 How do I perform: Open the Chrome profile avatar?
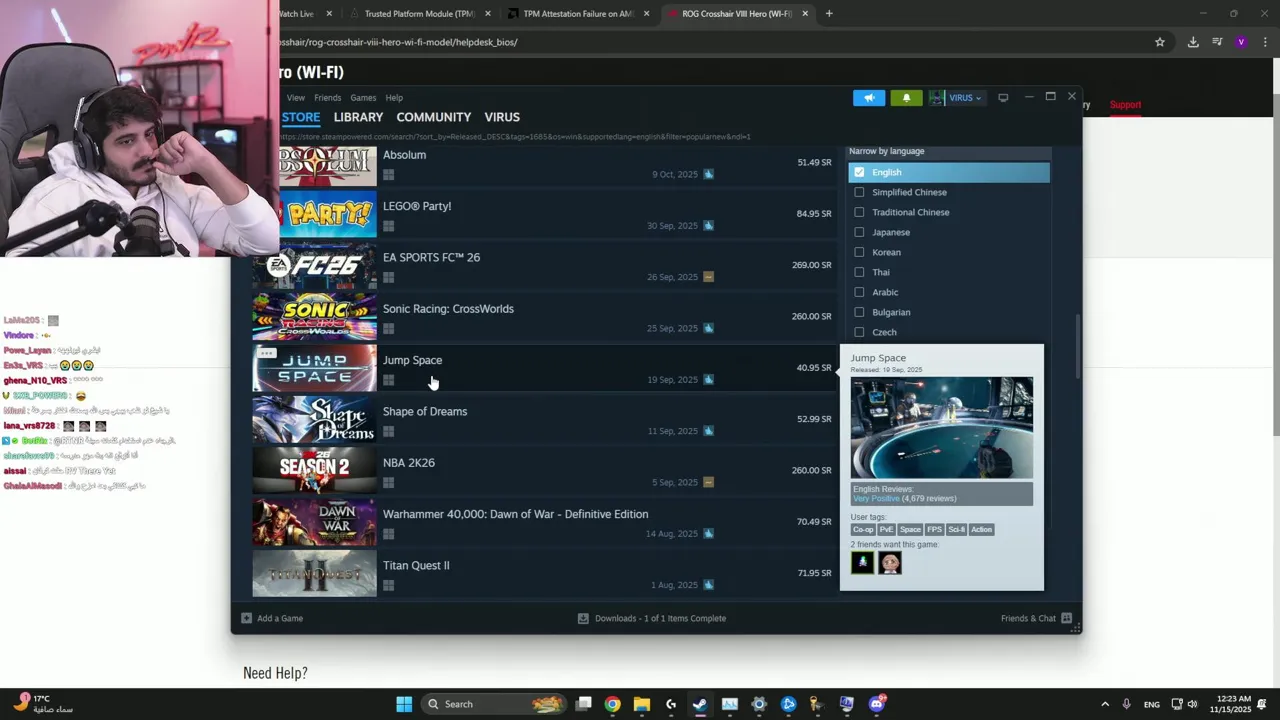click(1241, 42)
